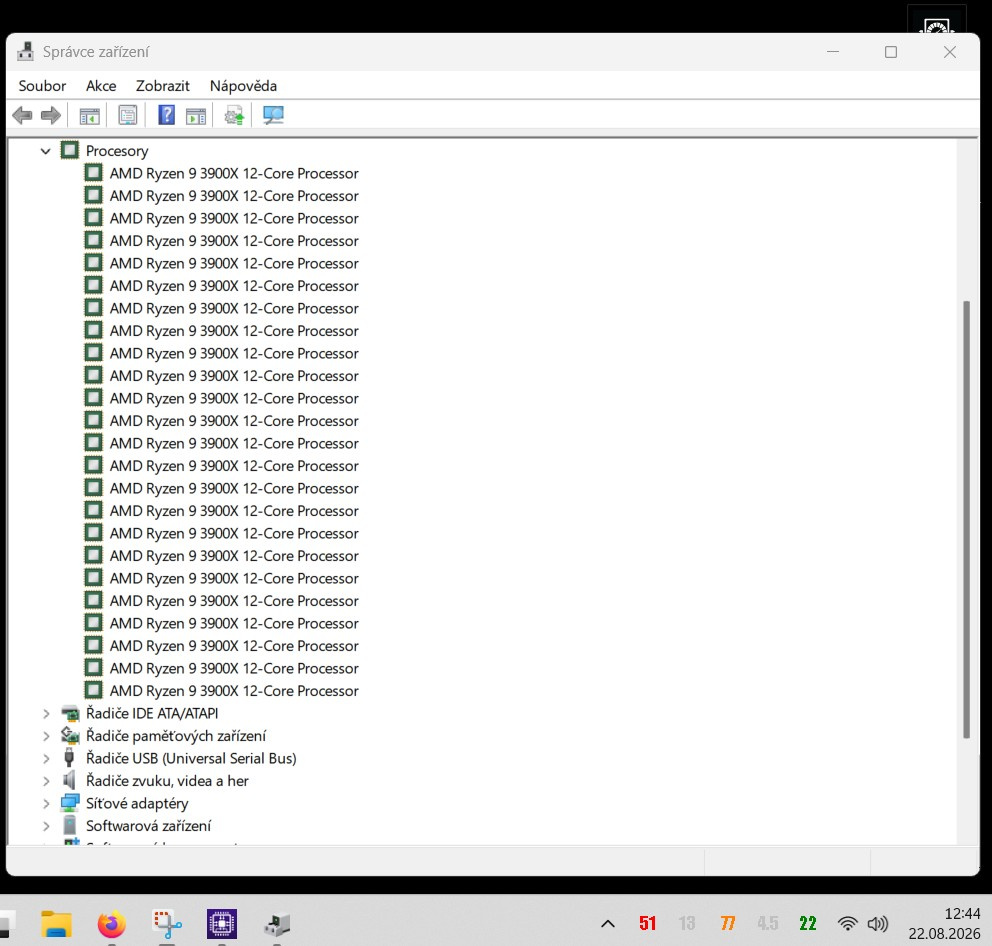Select the Softwarová zařízení label

click(149, 826)
